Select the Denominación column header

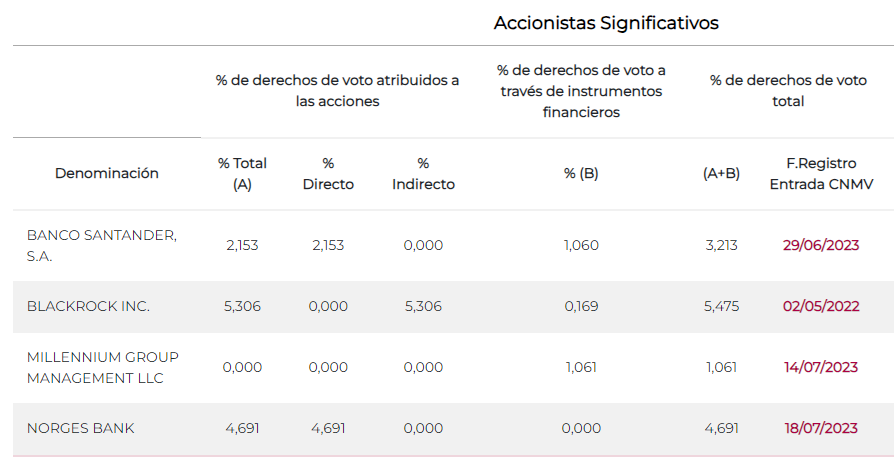pyautogui.click(x=107, y=173)
